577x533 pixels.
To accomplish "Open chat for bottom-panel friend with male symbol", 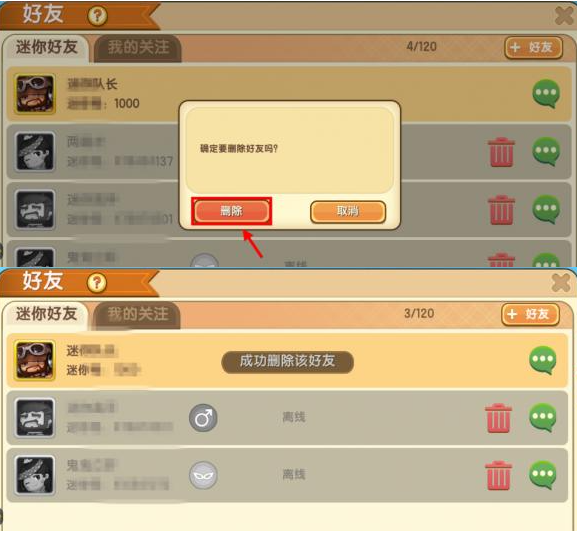I will (x=543, y=417).
